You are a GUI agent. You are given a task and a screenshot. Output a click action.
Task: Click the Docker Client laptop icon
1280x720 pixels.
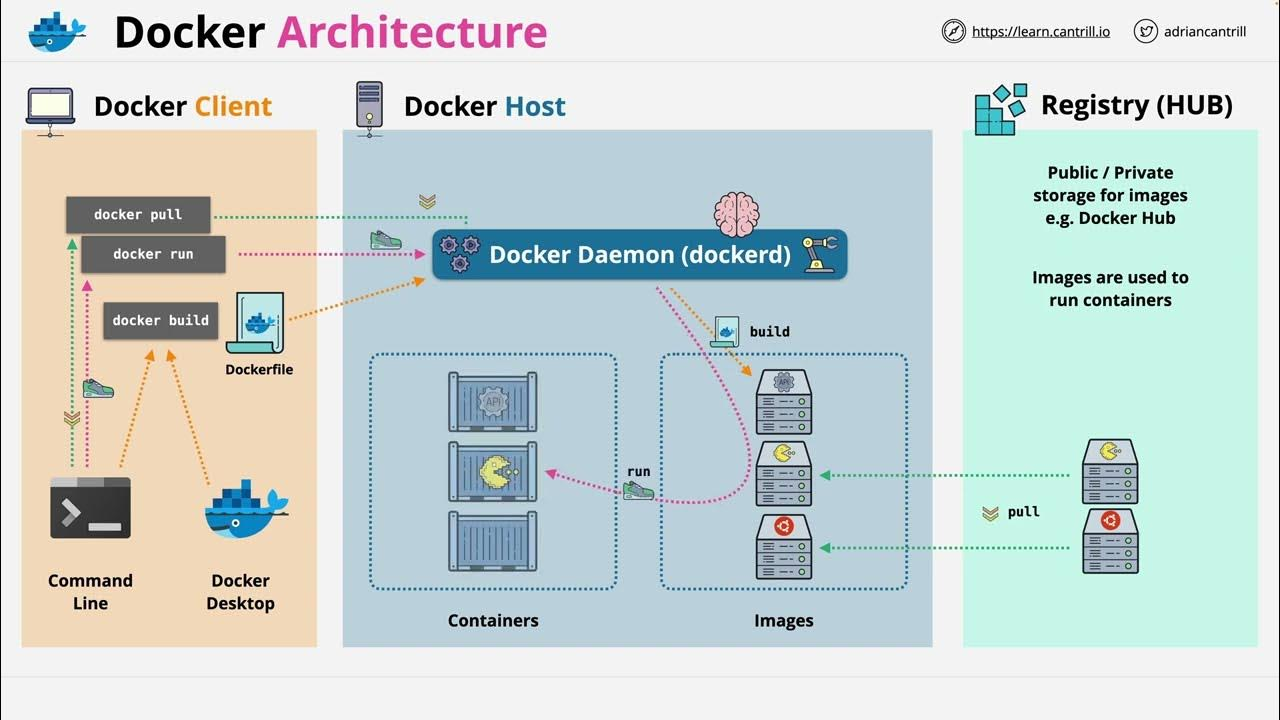click(x=51, y=108)
